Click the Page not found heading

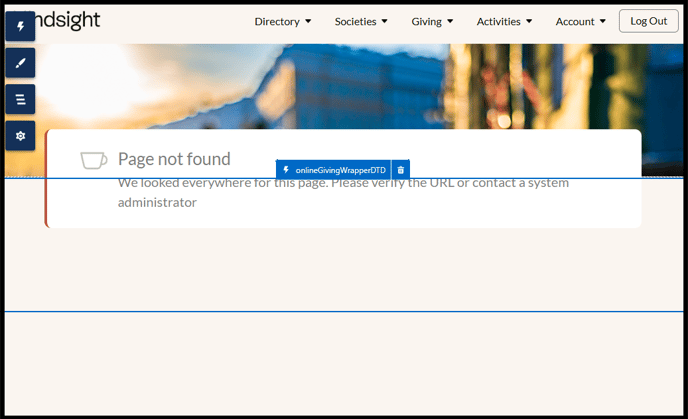coord(174,158)
